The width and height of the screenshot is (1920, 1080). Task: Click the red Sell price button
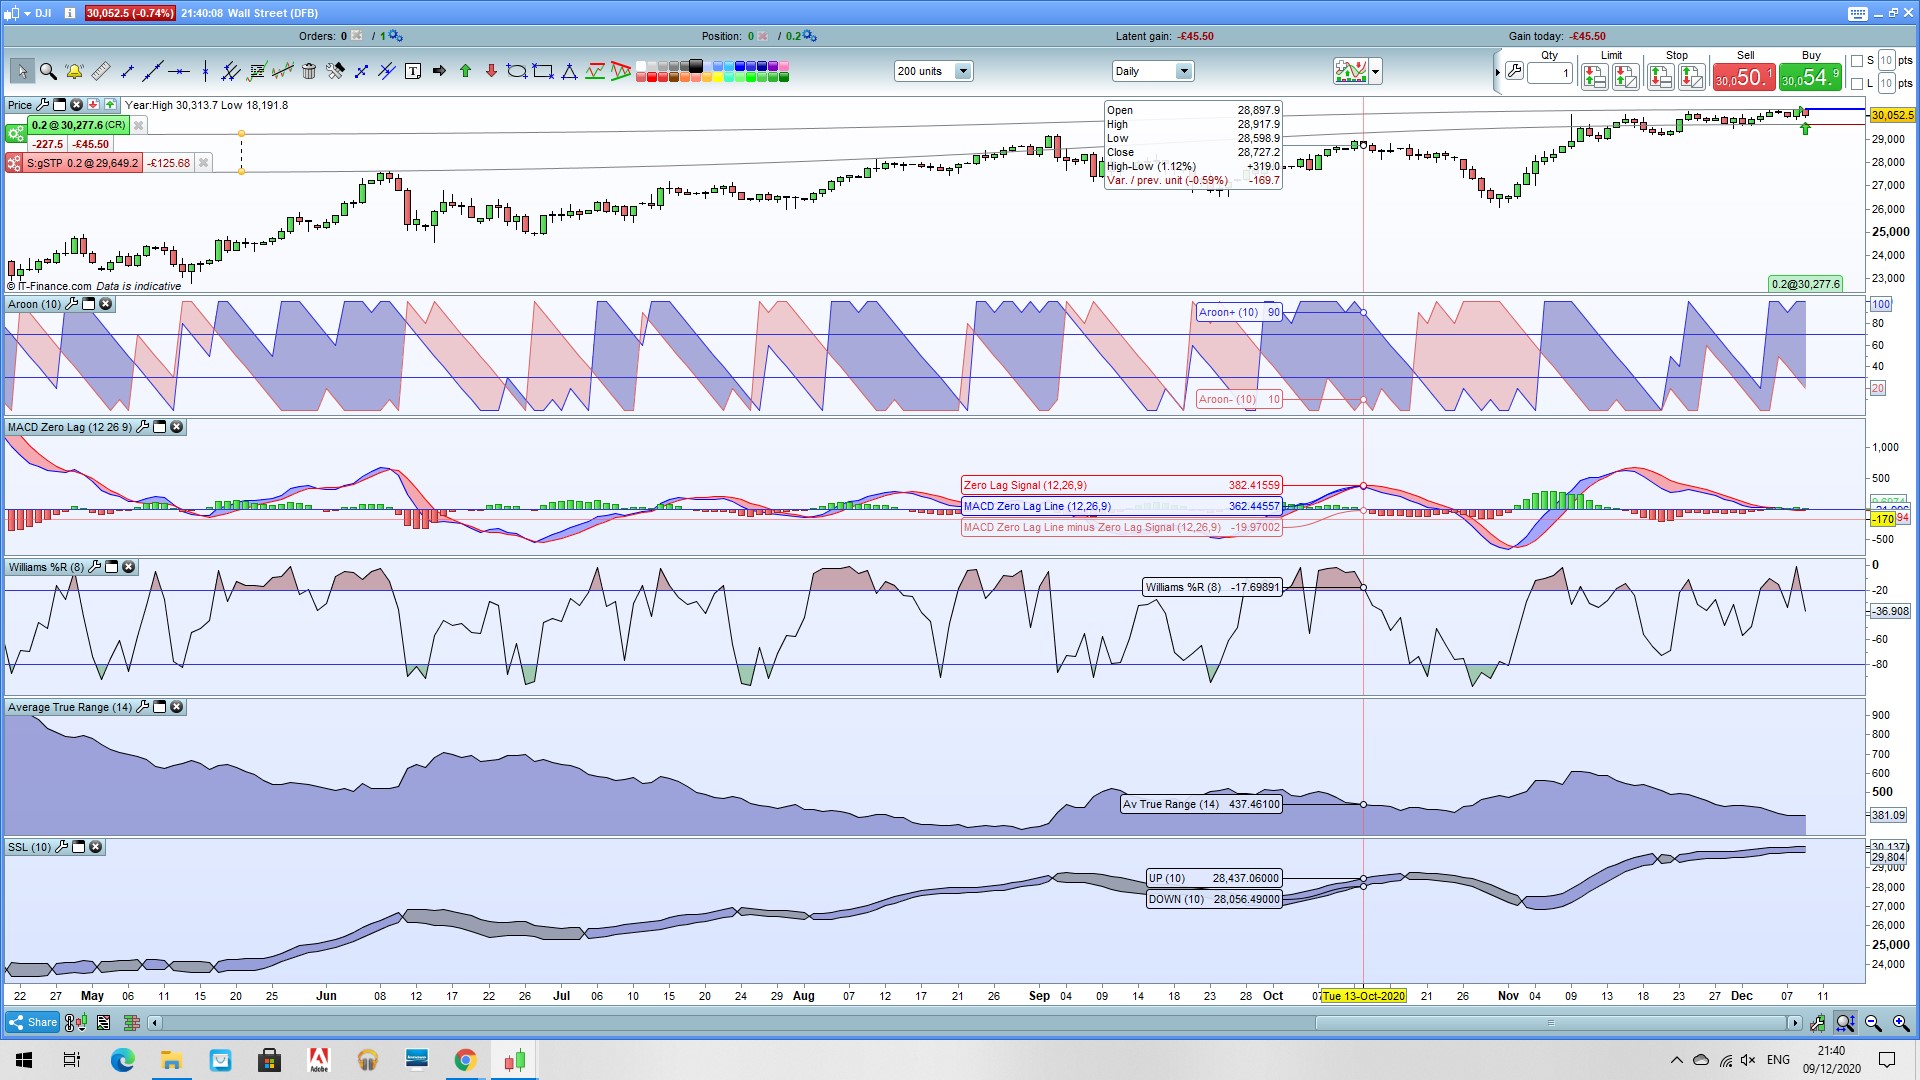pyautogui.click(x=1743, y=77)
